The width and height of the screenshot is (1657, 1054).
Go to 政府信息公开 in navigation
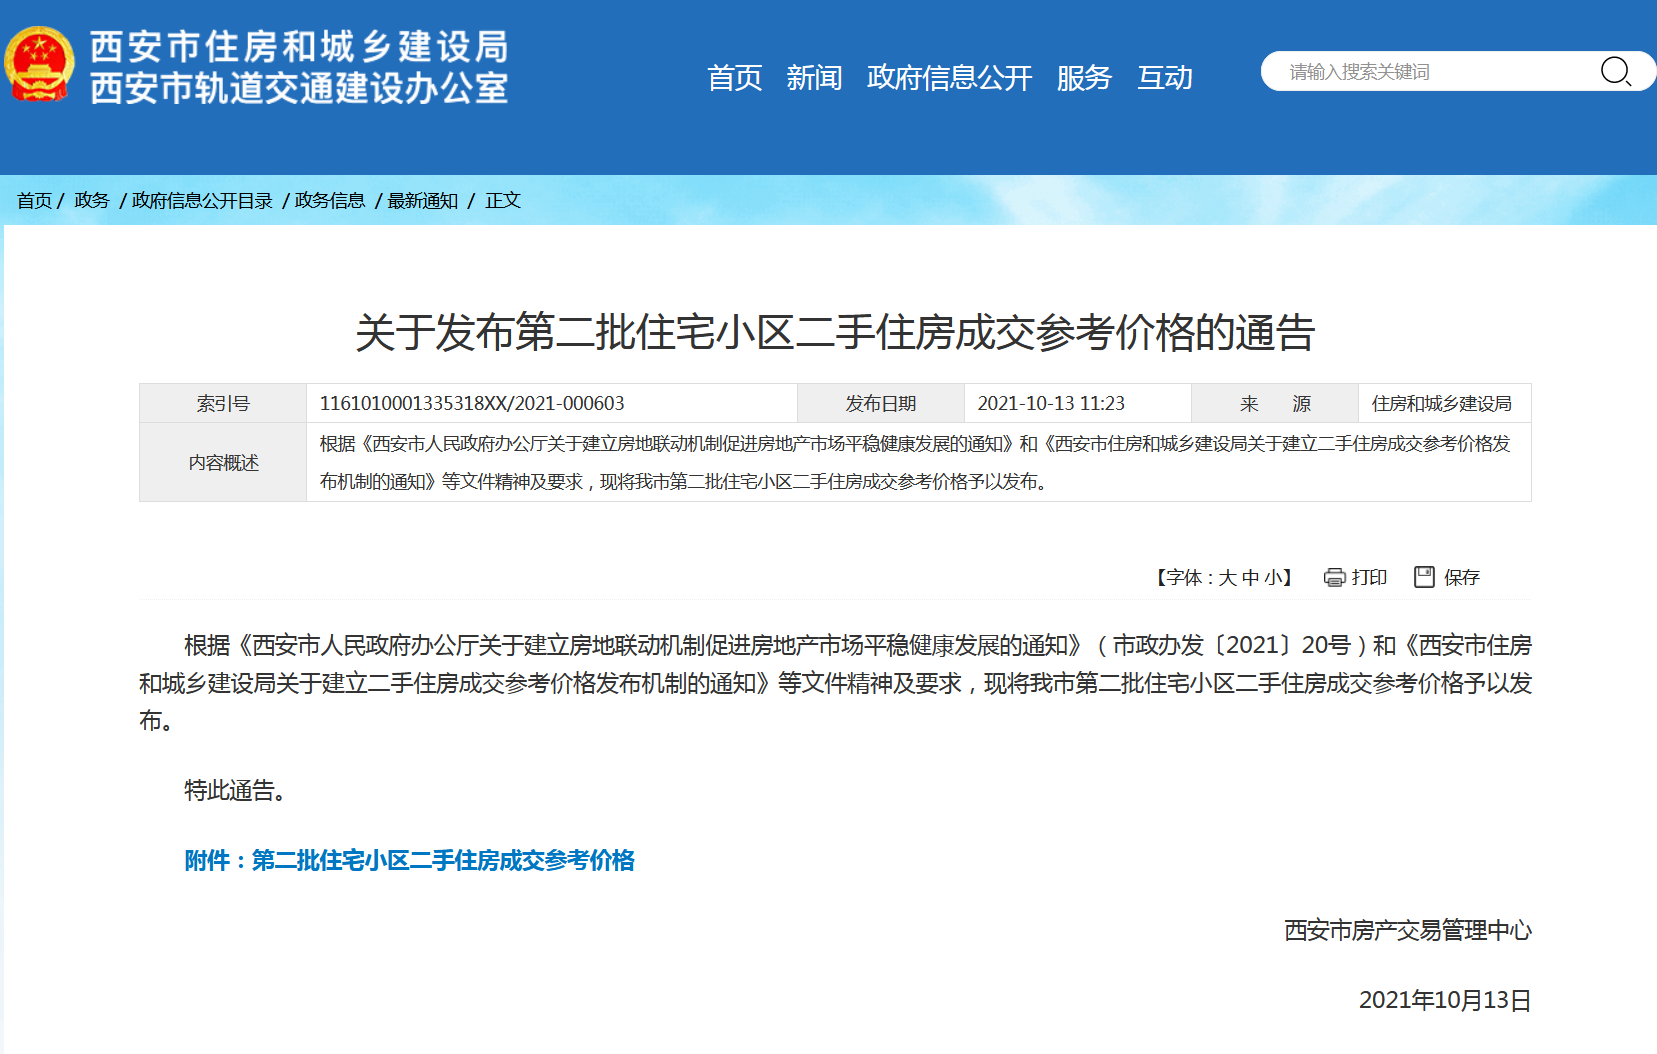949,77
